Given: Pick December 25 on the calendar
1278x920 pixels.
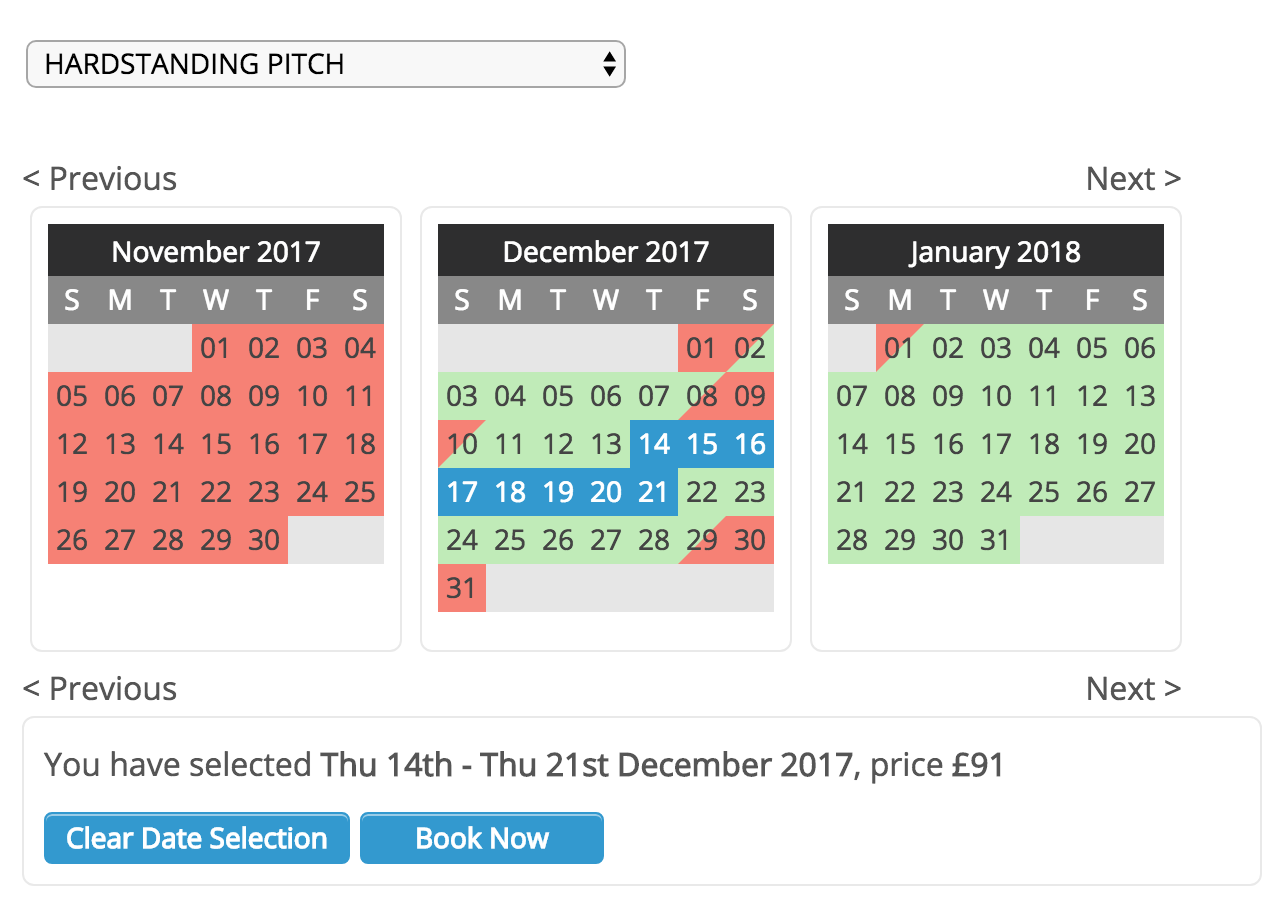Looking at the screenshot, I should (x=510, y=540).
